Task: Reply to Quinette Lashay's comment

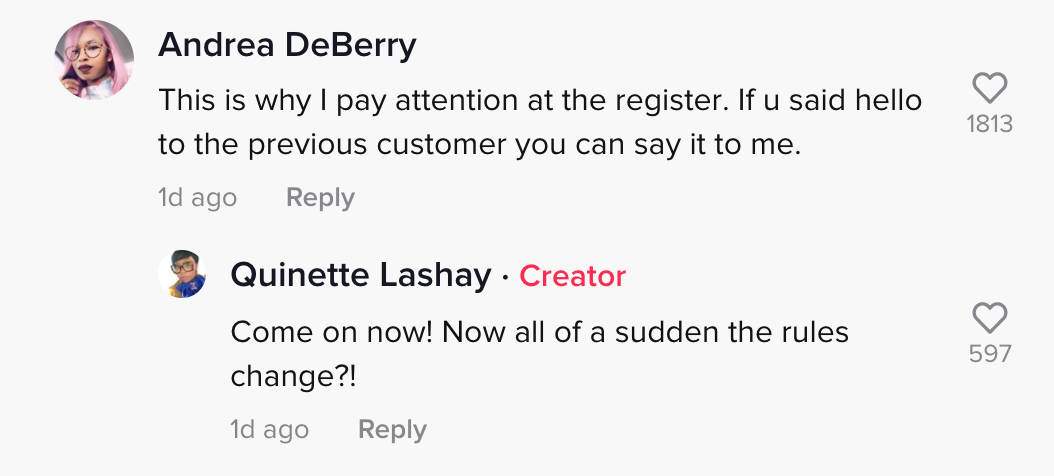Action: [392, 429]
